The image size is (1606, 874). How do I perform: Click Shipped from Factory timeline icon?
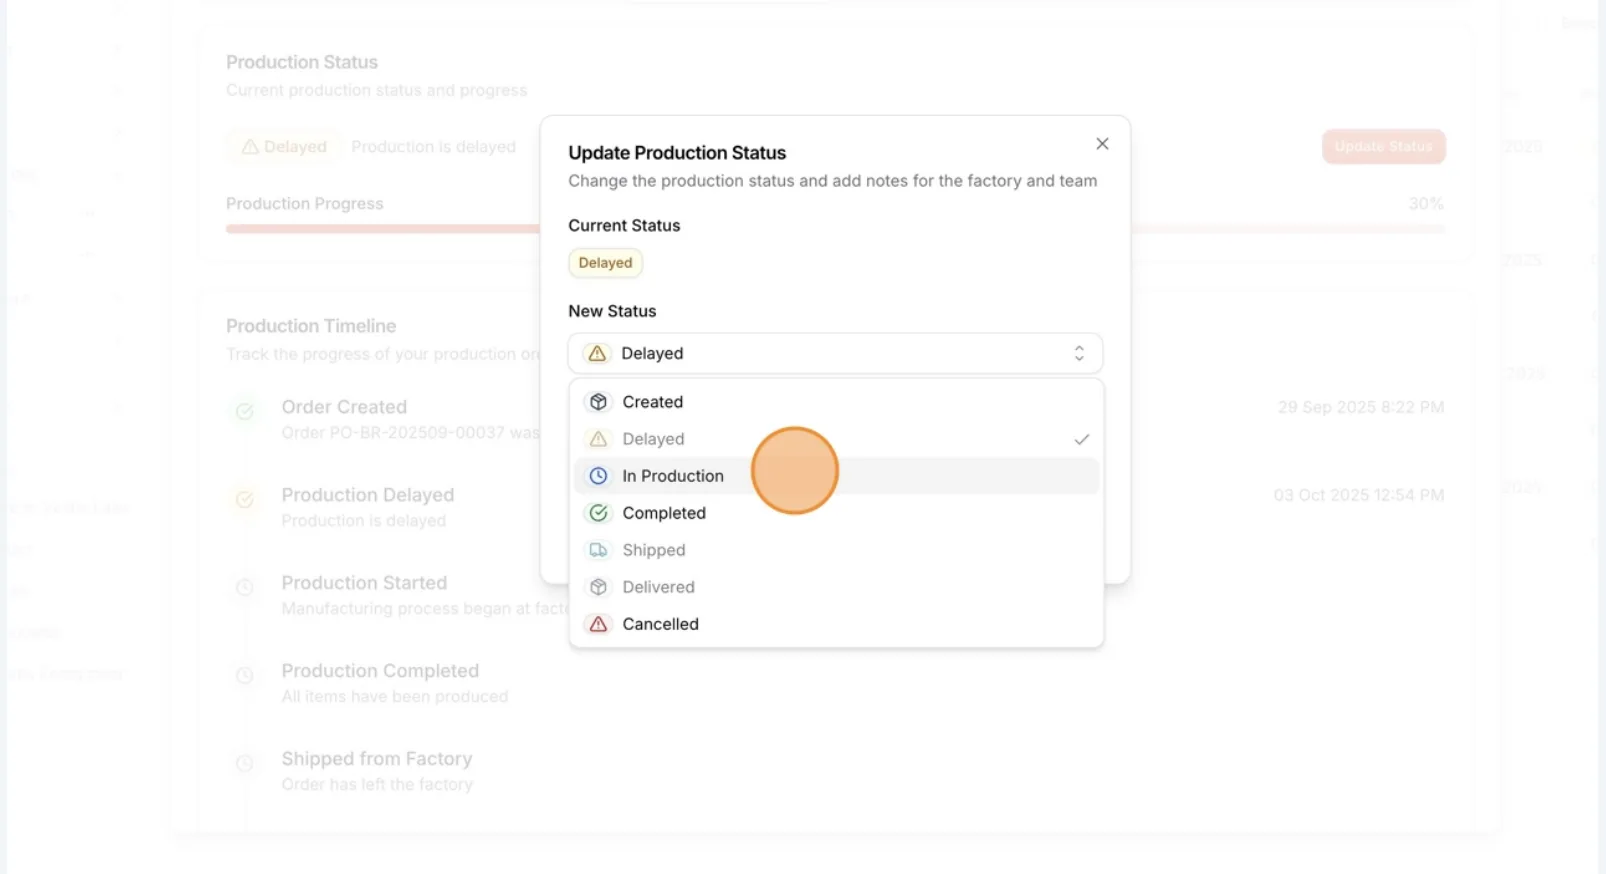coord(244,763)
